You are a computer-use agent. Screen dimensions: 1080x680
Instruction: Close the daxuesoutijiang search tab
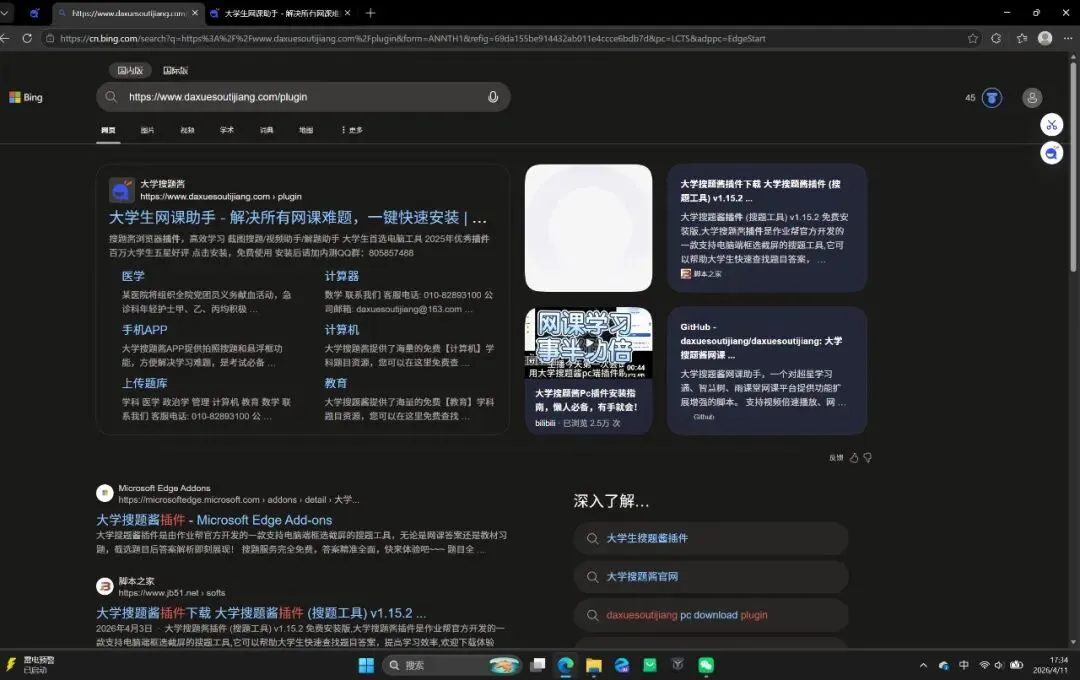pyautogui.click(x=195, y=12)
